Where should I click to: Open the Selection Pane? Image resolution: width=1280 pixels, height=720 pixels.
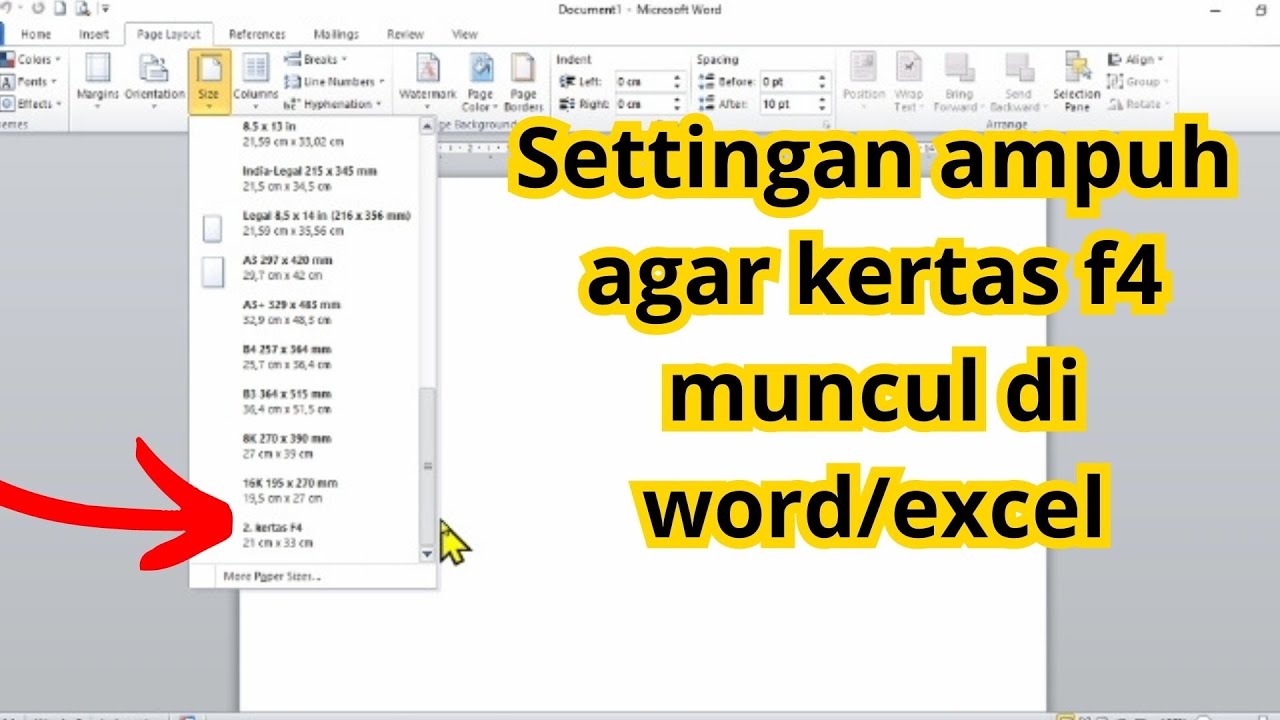pyautogui.click(x=1077, y=80)
